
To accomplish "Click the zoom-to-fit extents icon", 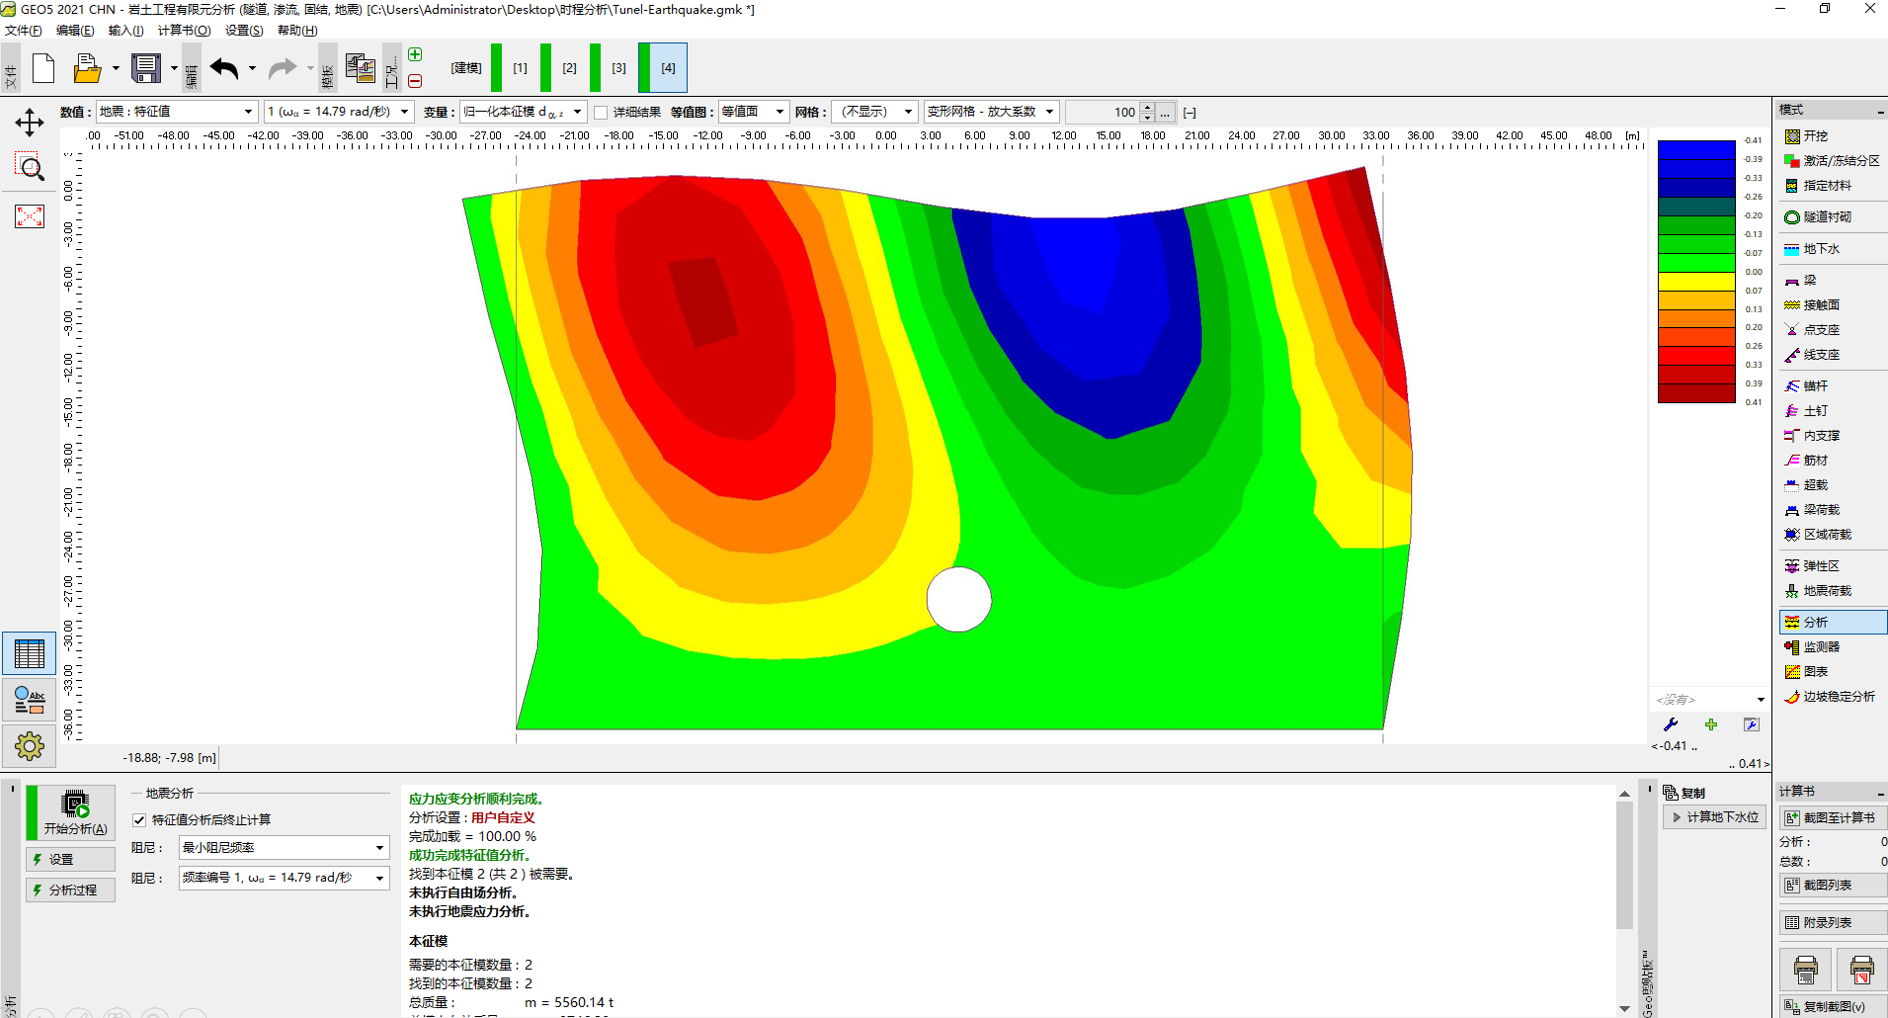I will point(29,216).
